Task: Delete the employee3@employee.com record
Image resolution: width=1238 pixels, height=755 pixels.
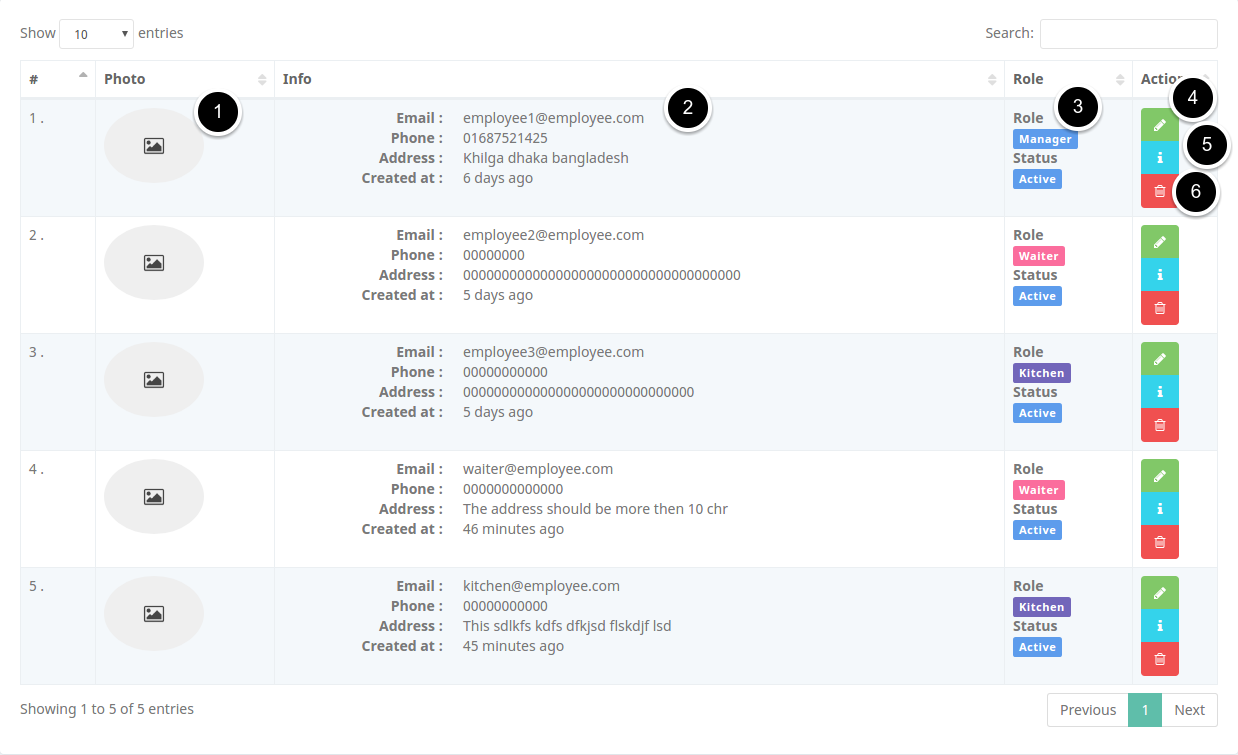Action: [1160, 425]
